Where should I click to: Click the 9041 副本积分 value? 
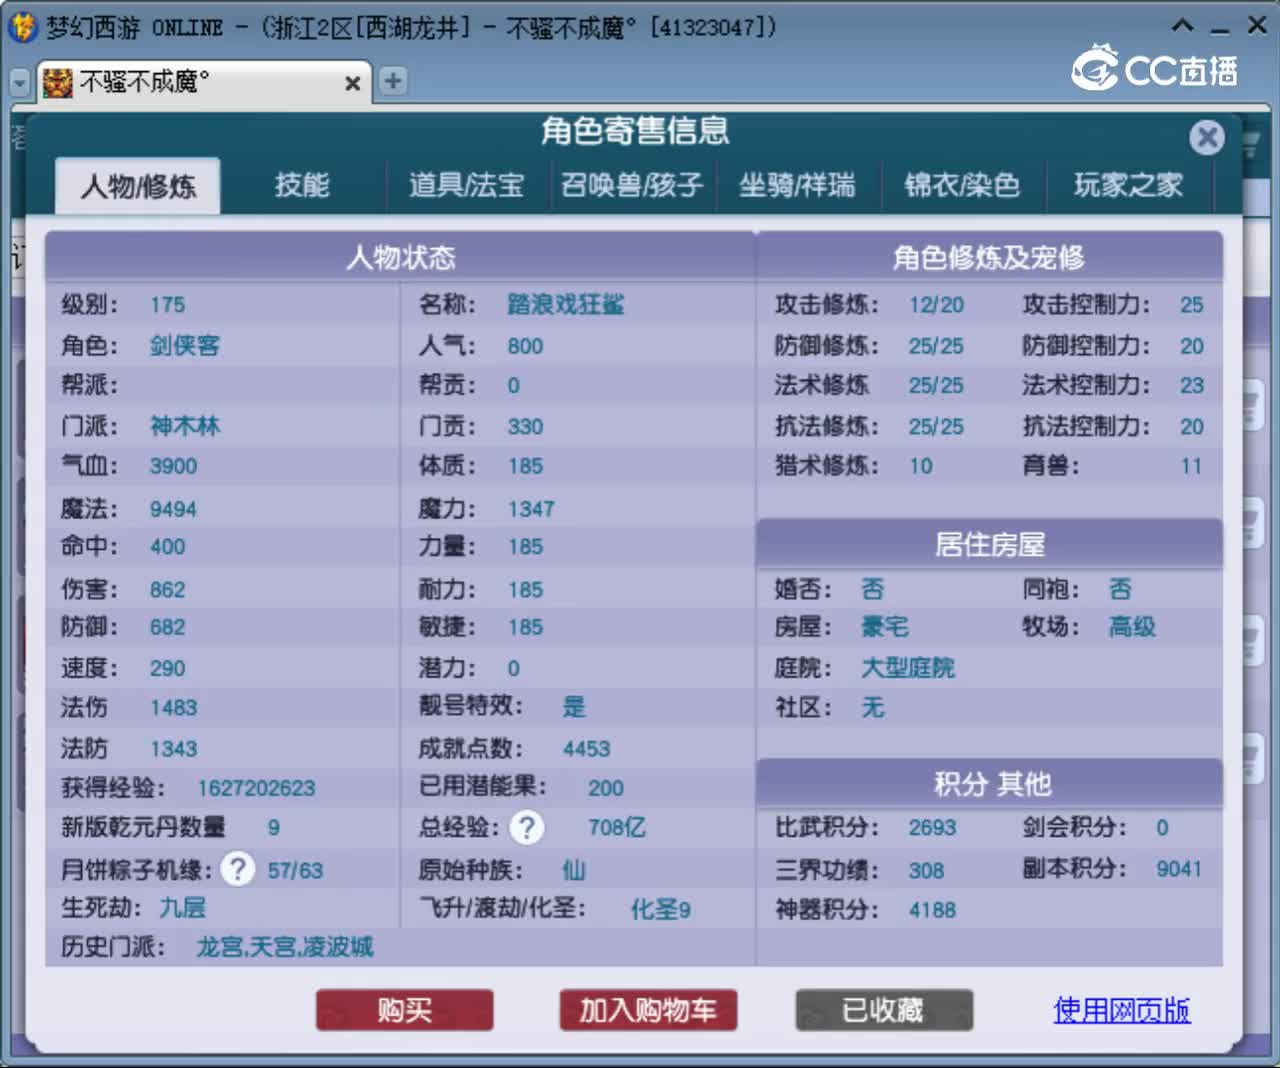click(x=1179, y=869)
